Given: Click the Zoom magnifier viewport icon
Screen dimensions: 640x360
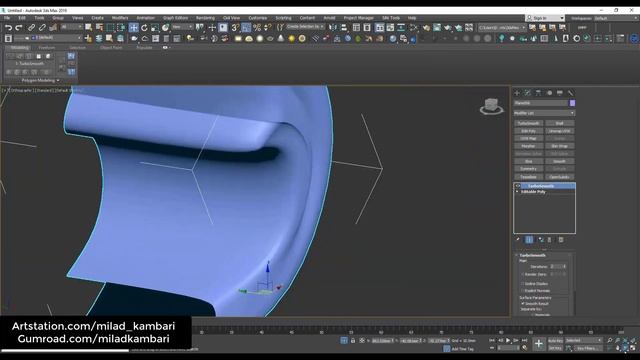Looking at the screenshot, I should (610, 340).
